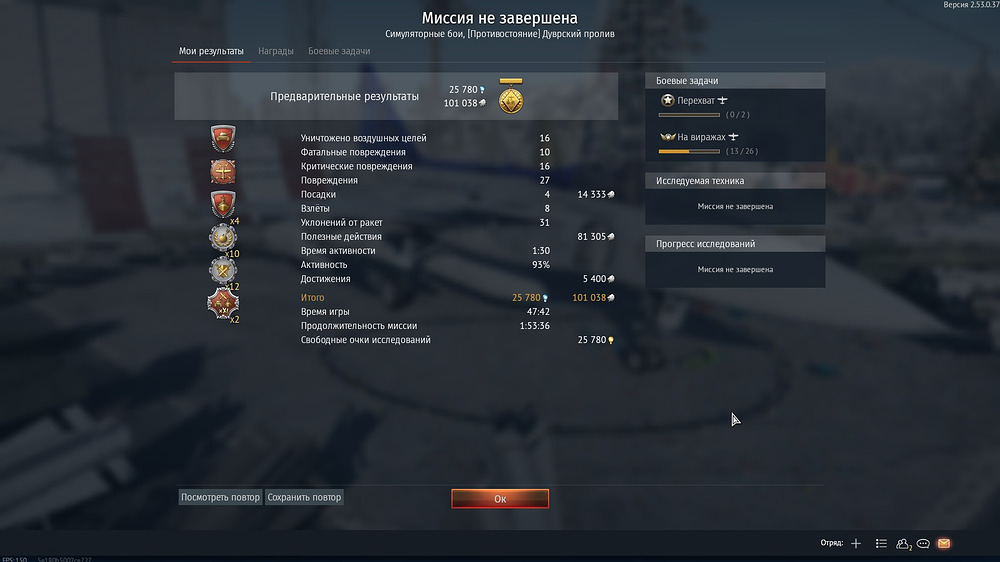This screenshot has height=562, width=1000.
Task: Add a squad member with plus icon
Action: point(856,544)
